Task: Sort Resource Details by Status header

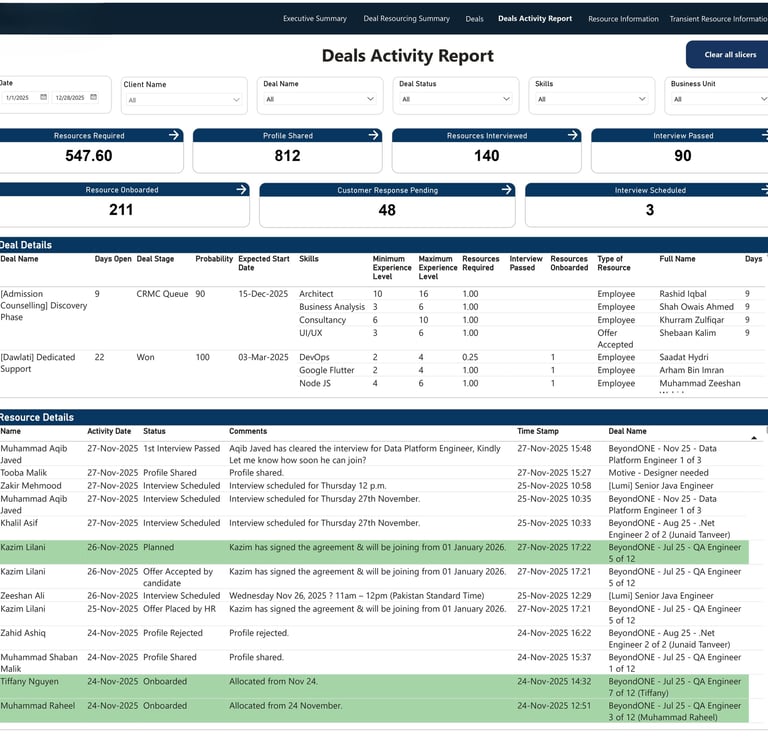Action: pos(154,431)
